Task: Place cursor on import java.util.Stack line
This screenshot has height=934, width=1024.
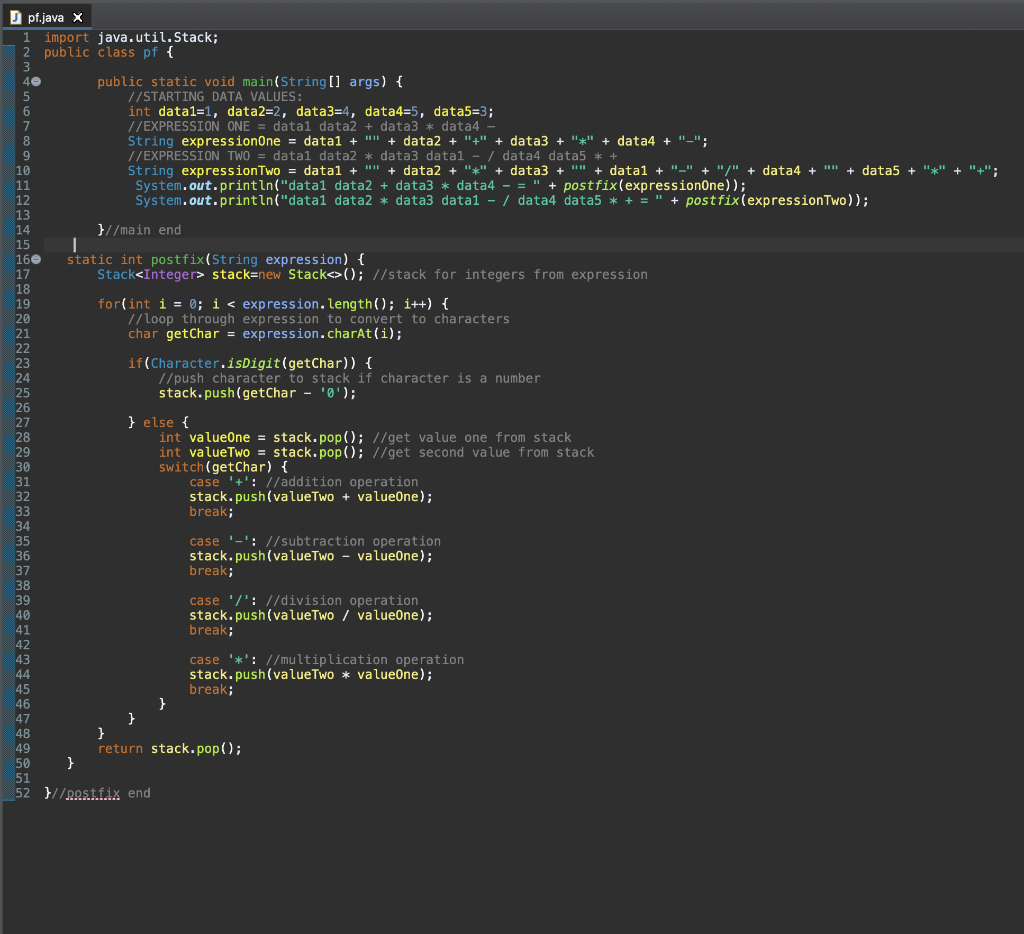Action: [x=131, y=37]
